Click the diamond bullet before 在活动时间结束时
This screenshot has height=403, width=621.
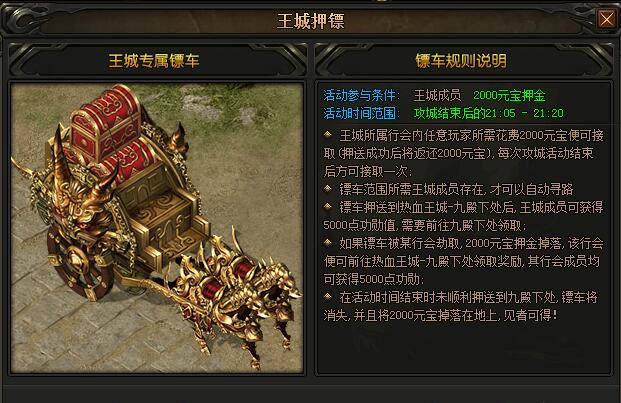(328, 296)
